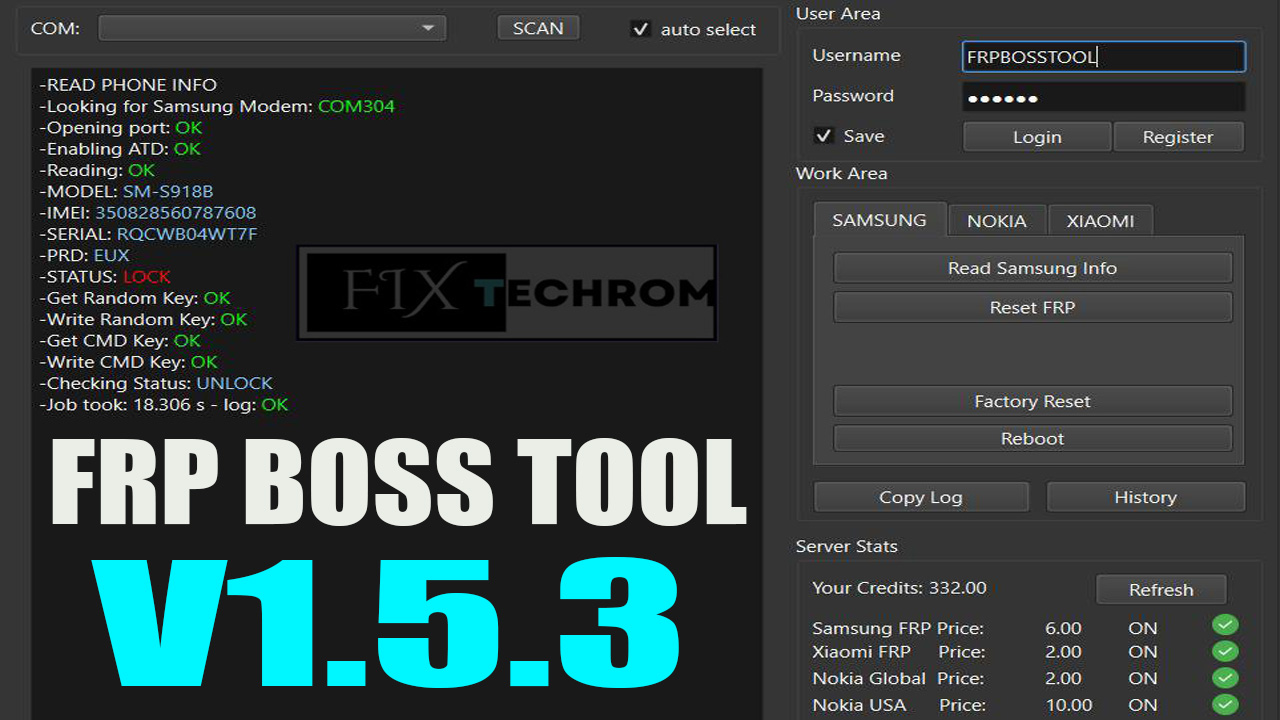This screenshot has width=1280, height=720.
Task: Open the COM port dropdown
Action: [272, 28]
